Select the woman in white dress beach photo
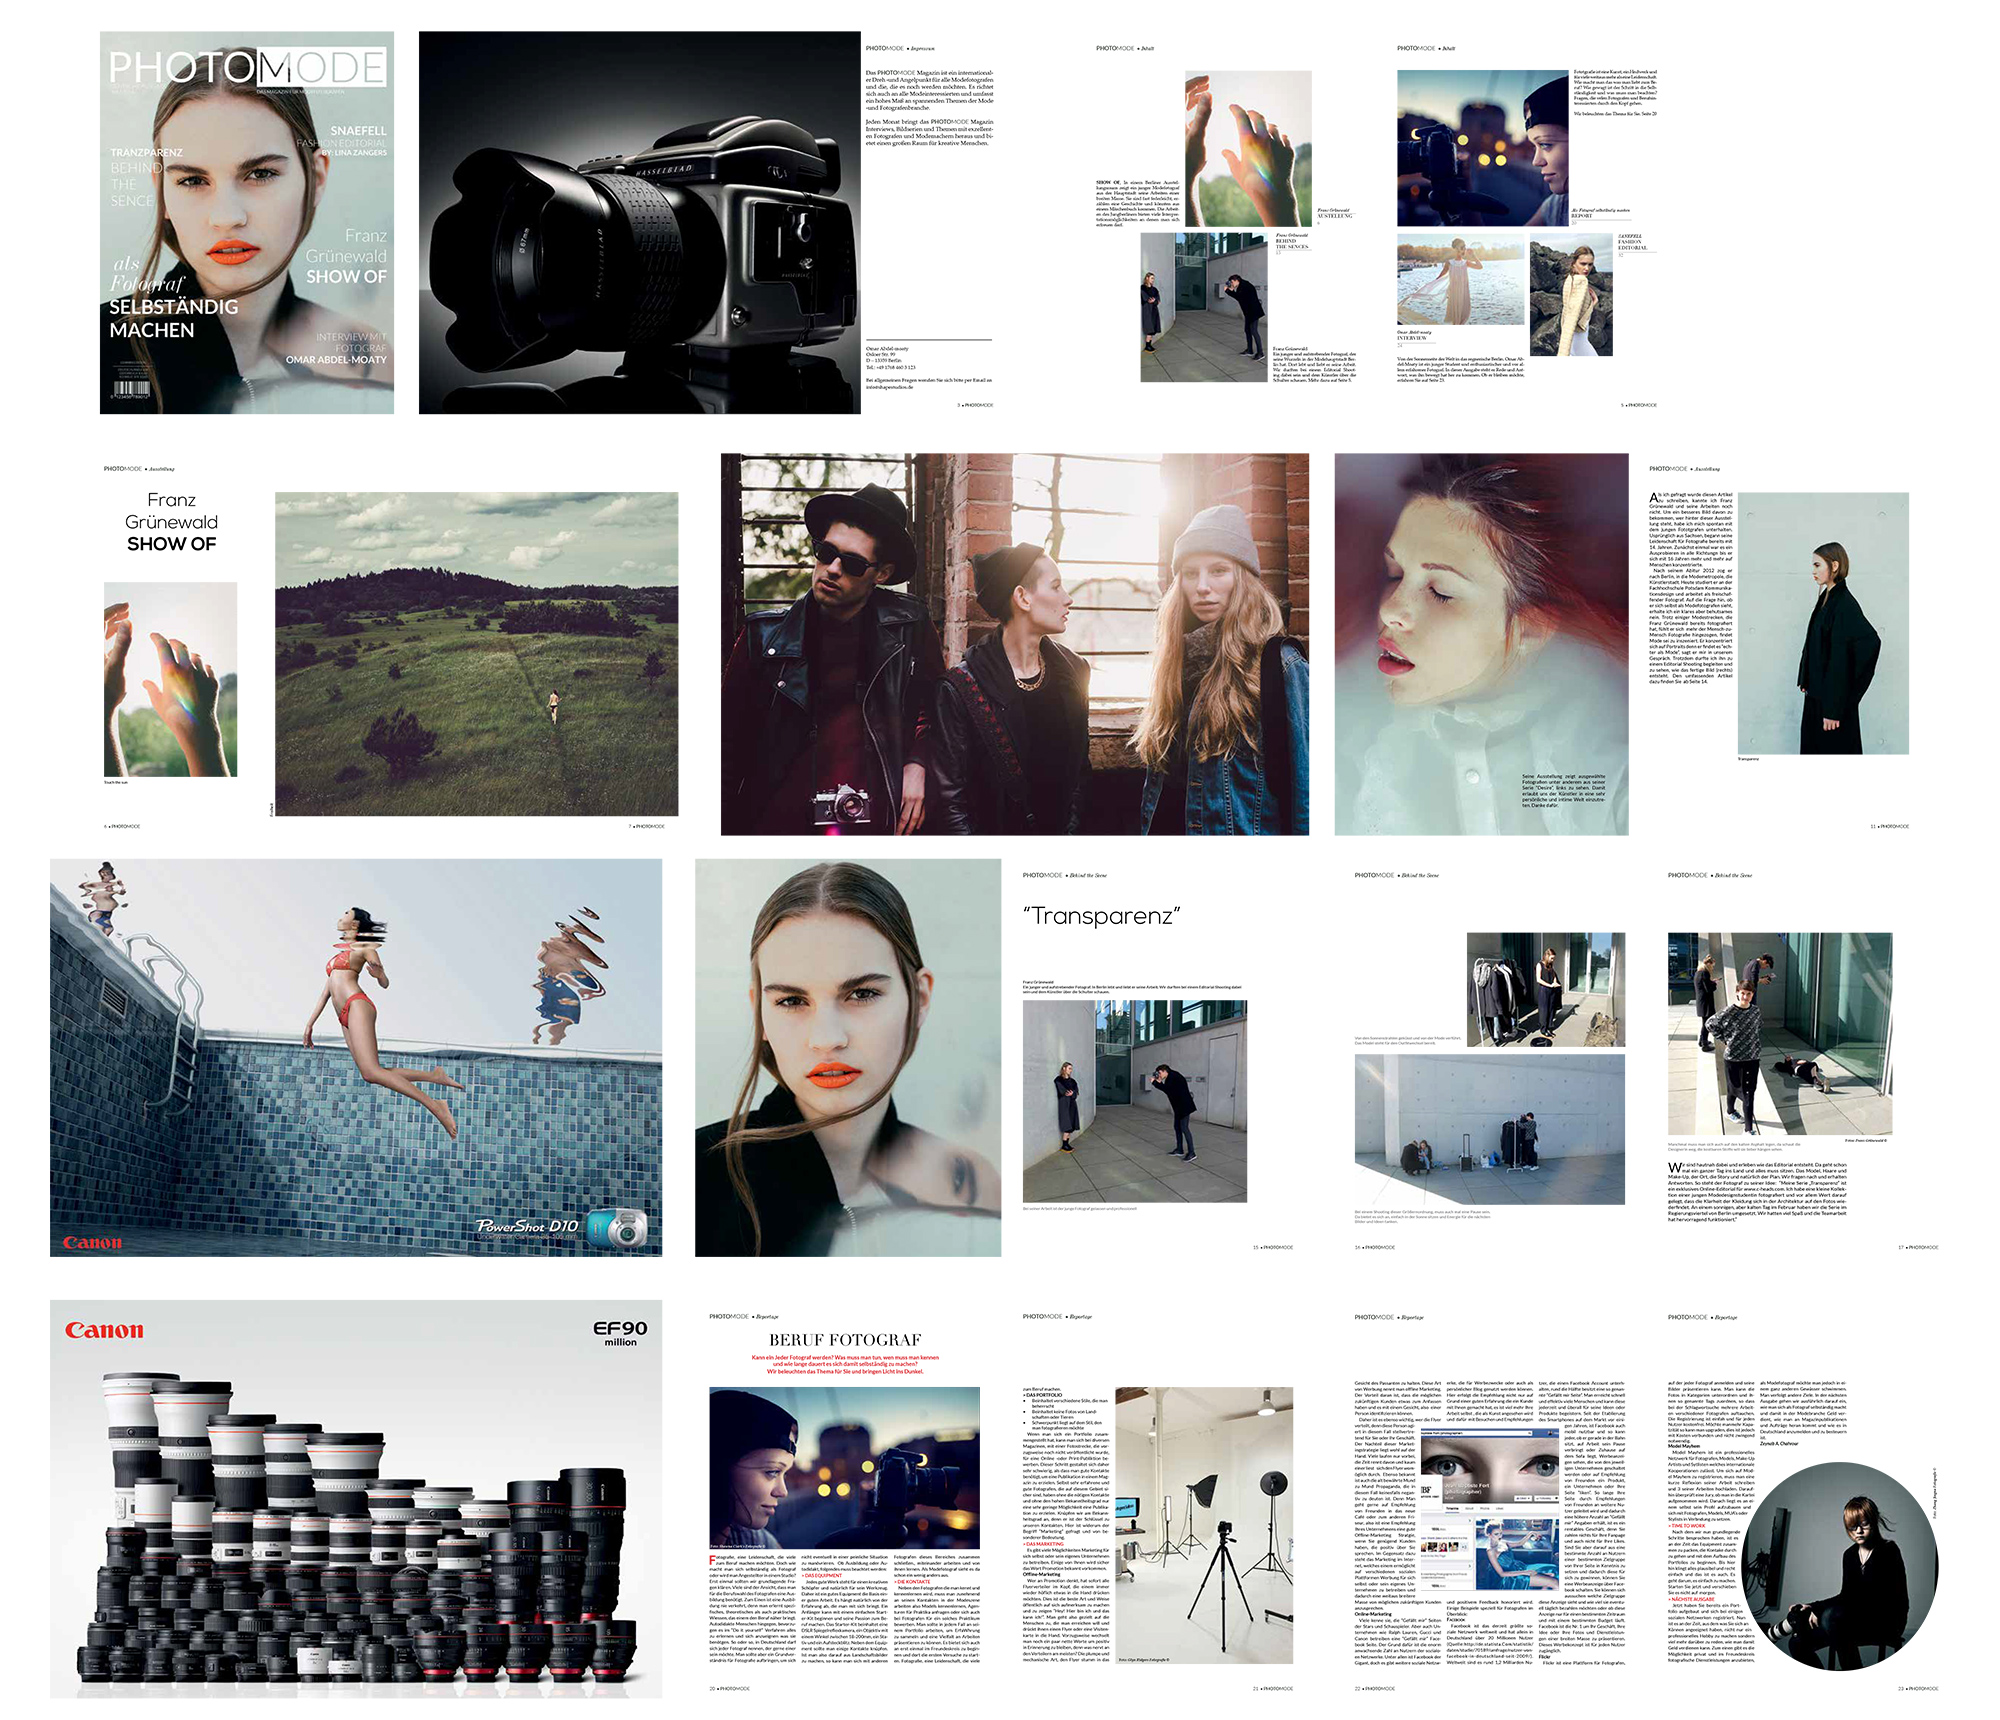 tap(1460, 280)
